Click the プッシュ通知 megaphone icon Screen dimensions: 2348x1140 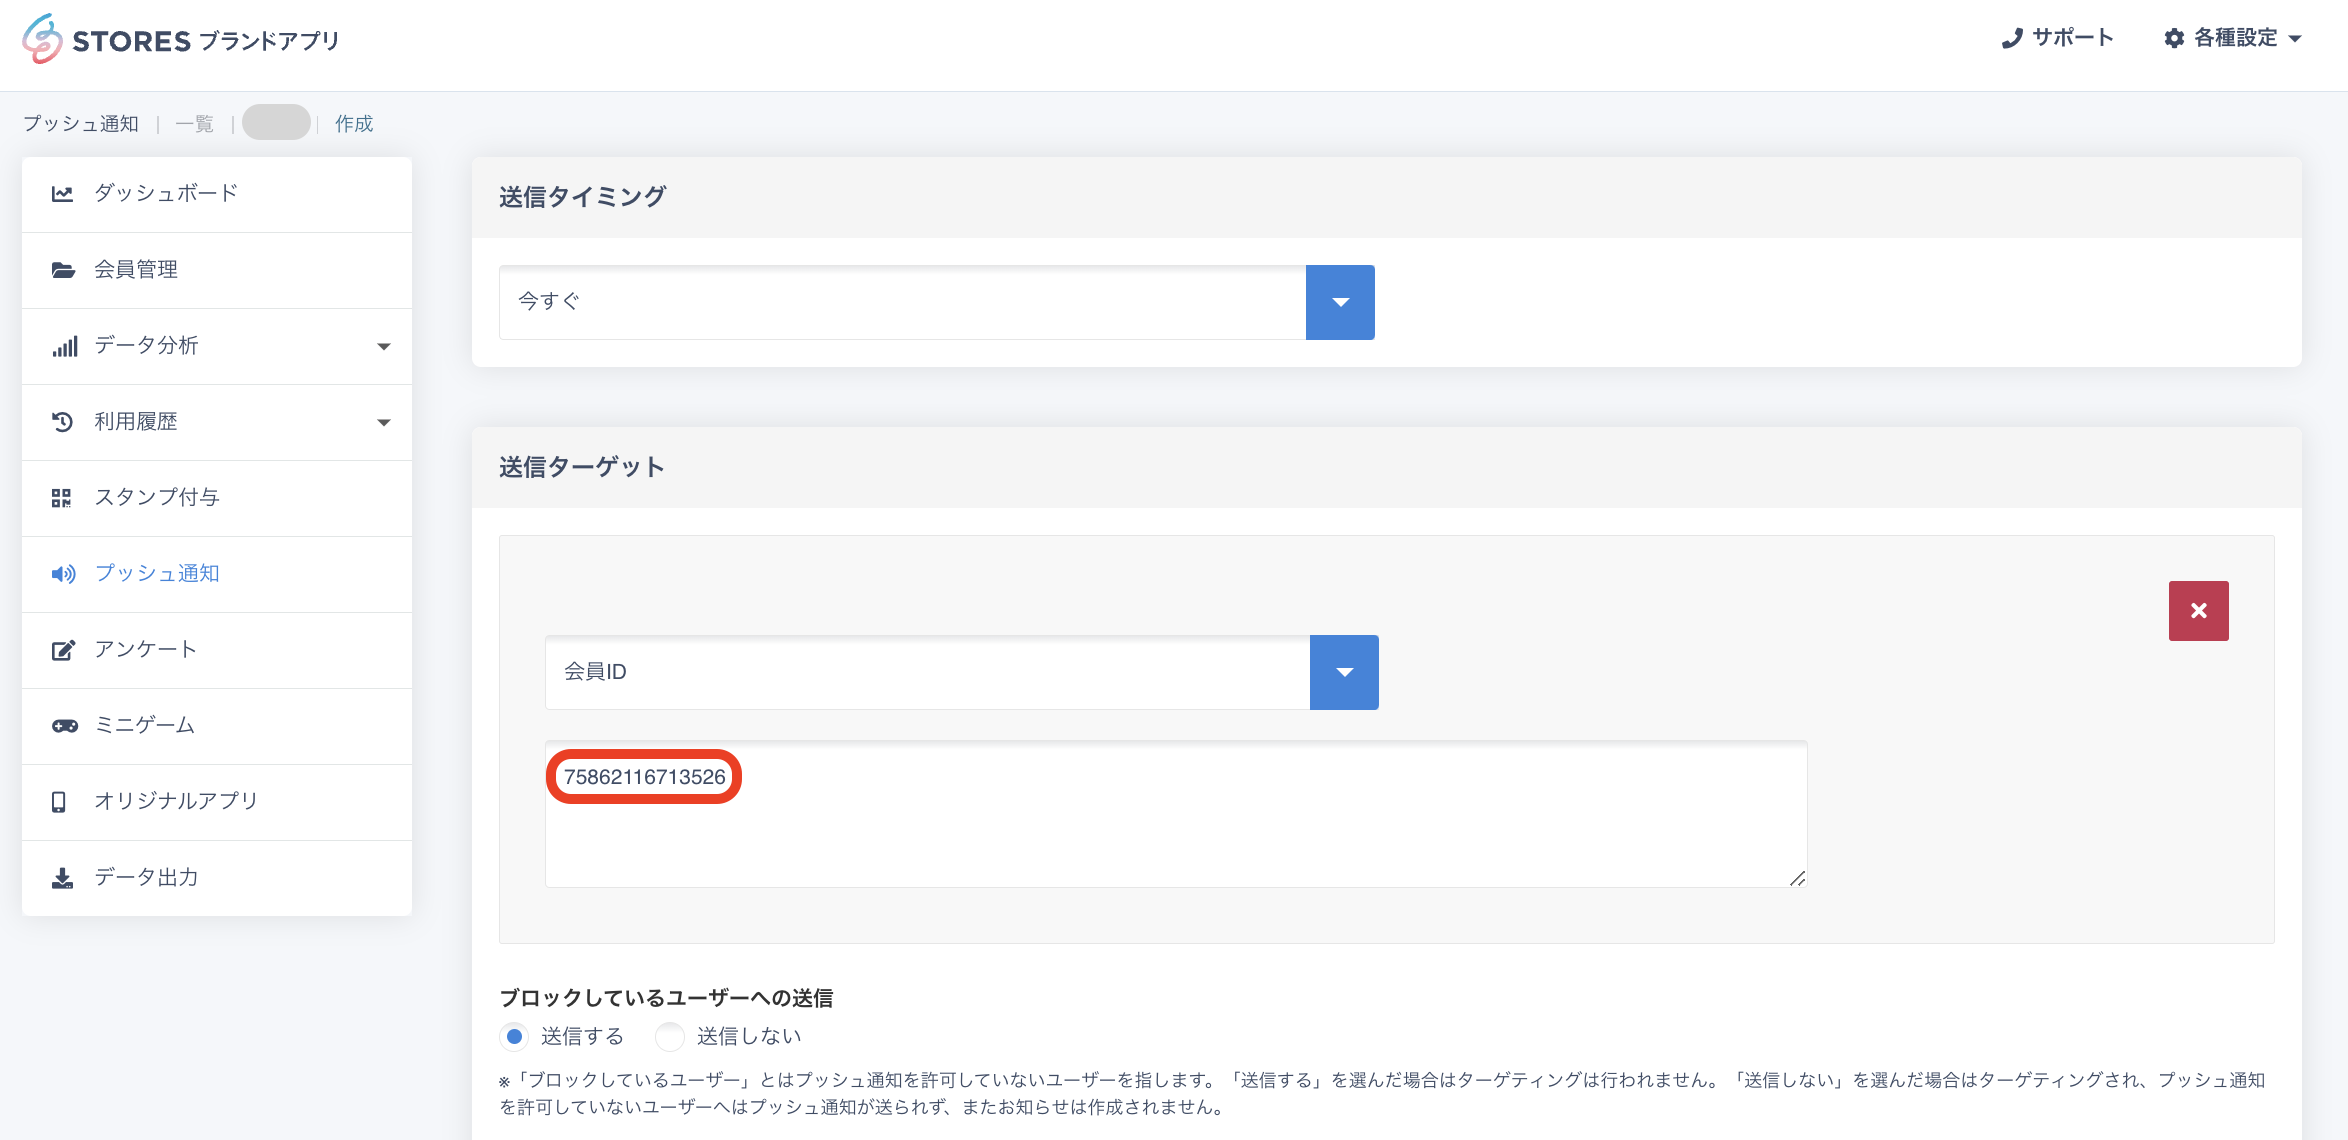63,574
